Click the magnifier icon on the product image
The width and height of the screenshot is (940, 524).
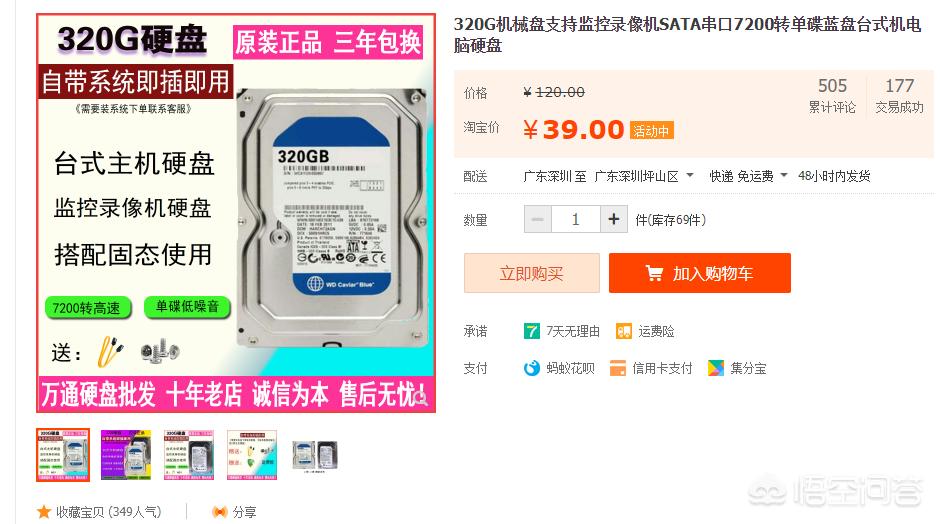pyautogui.click(x=421, y=397)
